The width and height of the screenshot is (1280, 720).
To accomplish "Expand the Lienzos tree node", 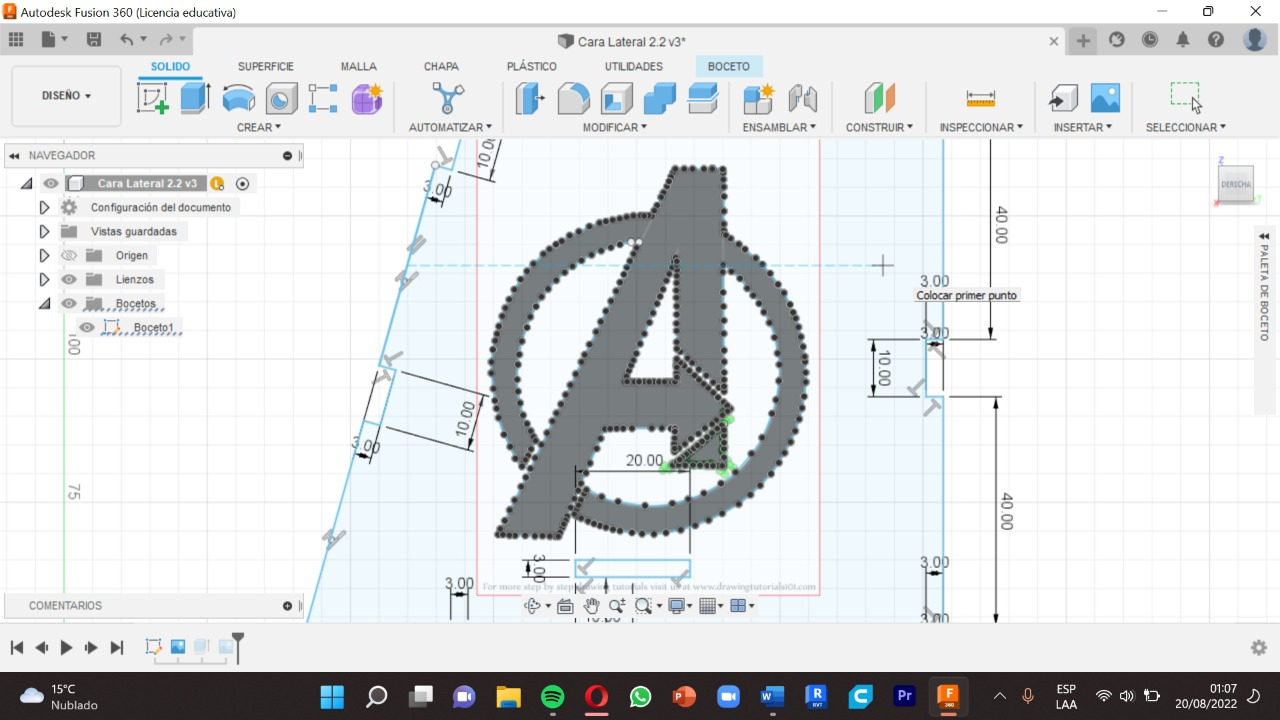I will coord(44,280).
